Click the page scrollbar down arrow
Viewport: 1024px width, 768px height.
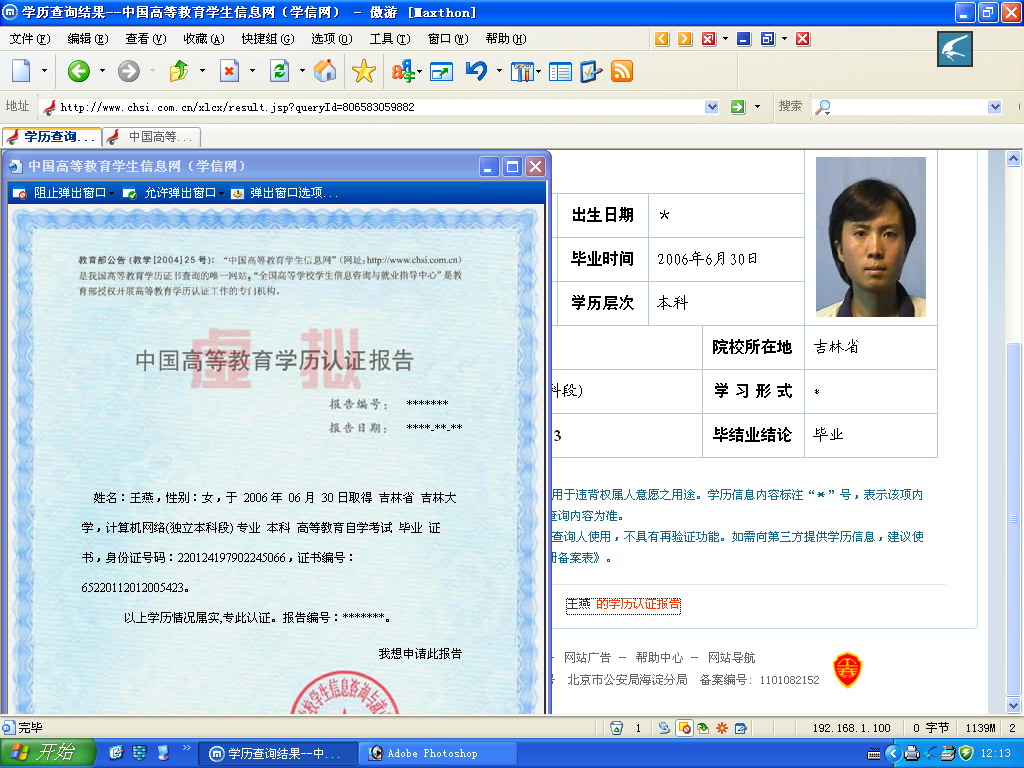click(x=1014, y=705)
